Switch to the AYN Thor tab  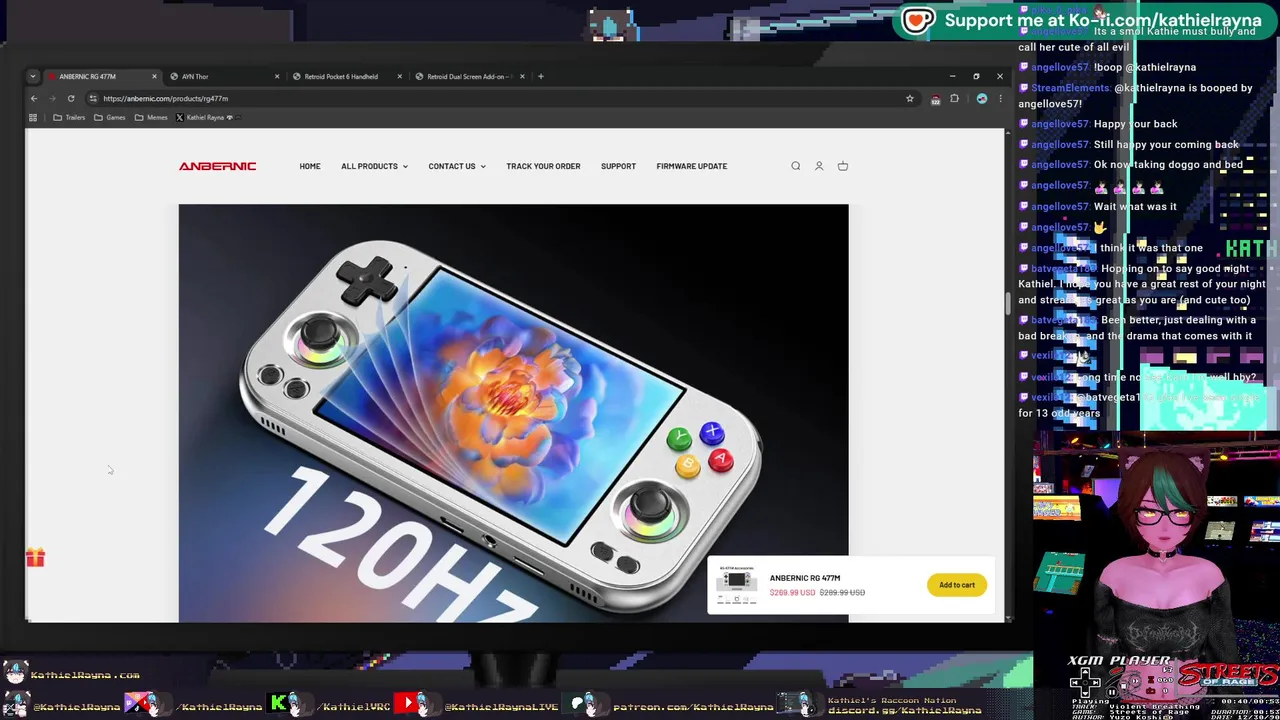click(x=224, y=76)
